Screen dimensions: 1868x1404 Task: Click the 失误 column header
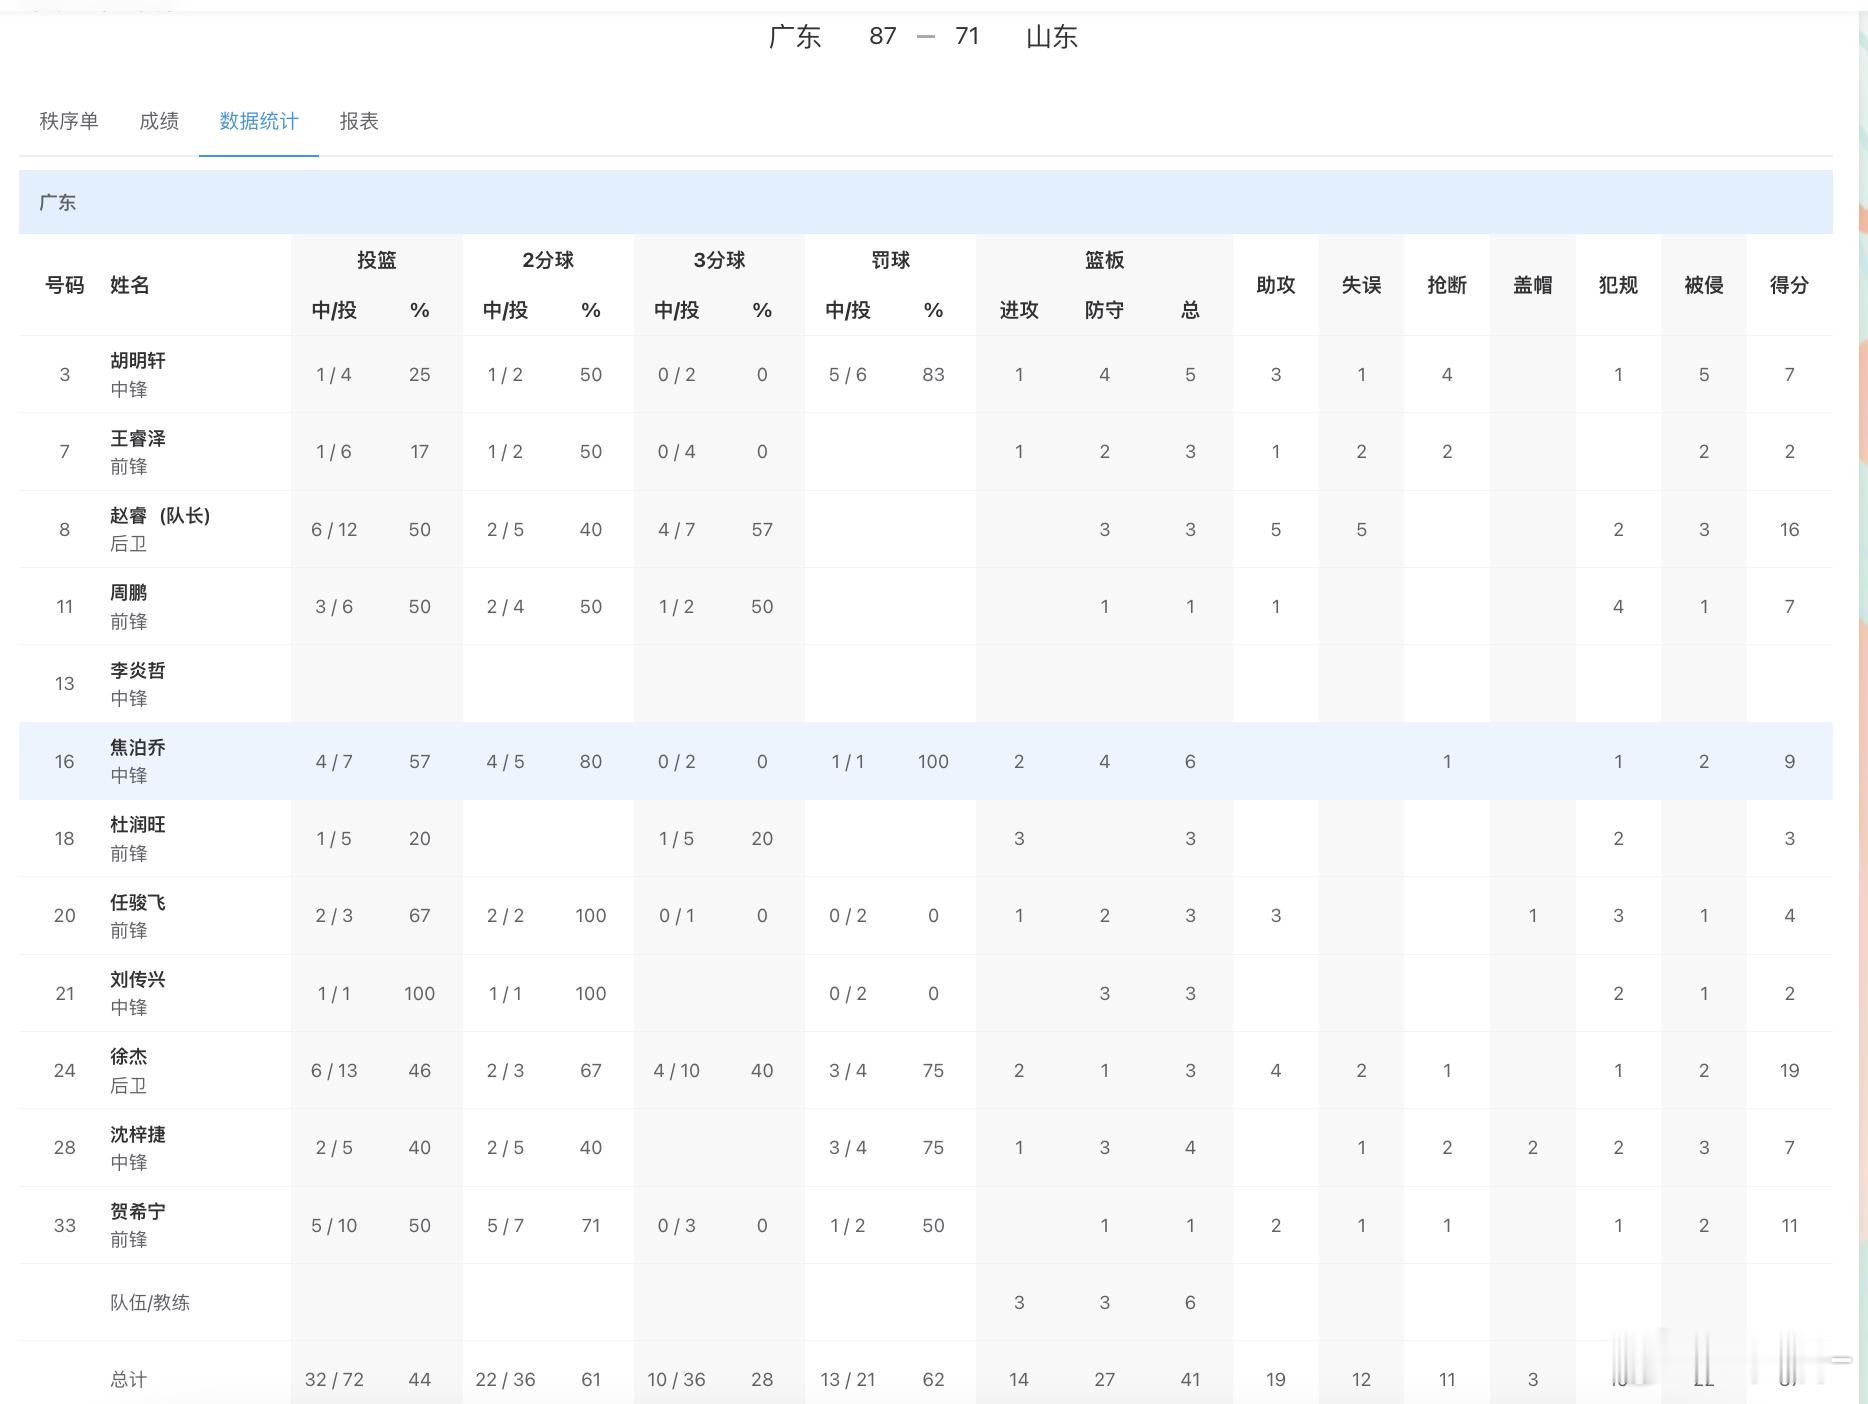click(1361, 285)
